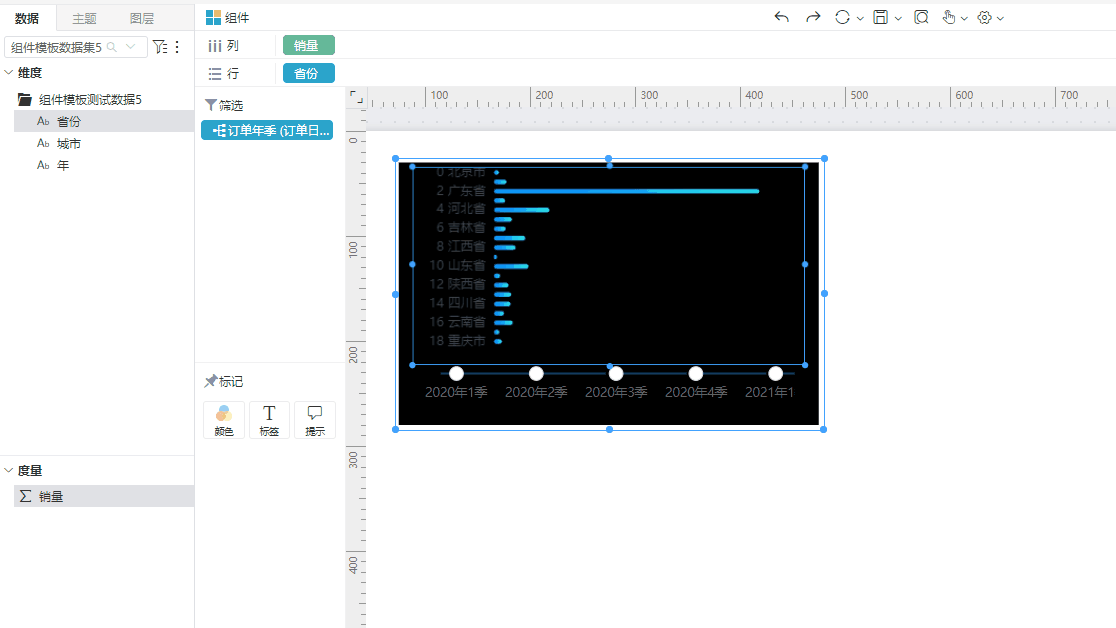The image size is (1116, 628).
Task: Click the settings gear icon
Action: click(984, 18)
